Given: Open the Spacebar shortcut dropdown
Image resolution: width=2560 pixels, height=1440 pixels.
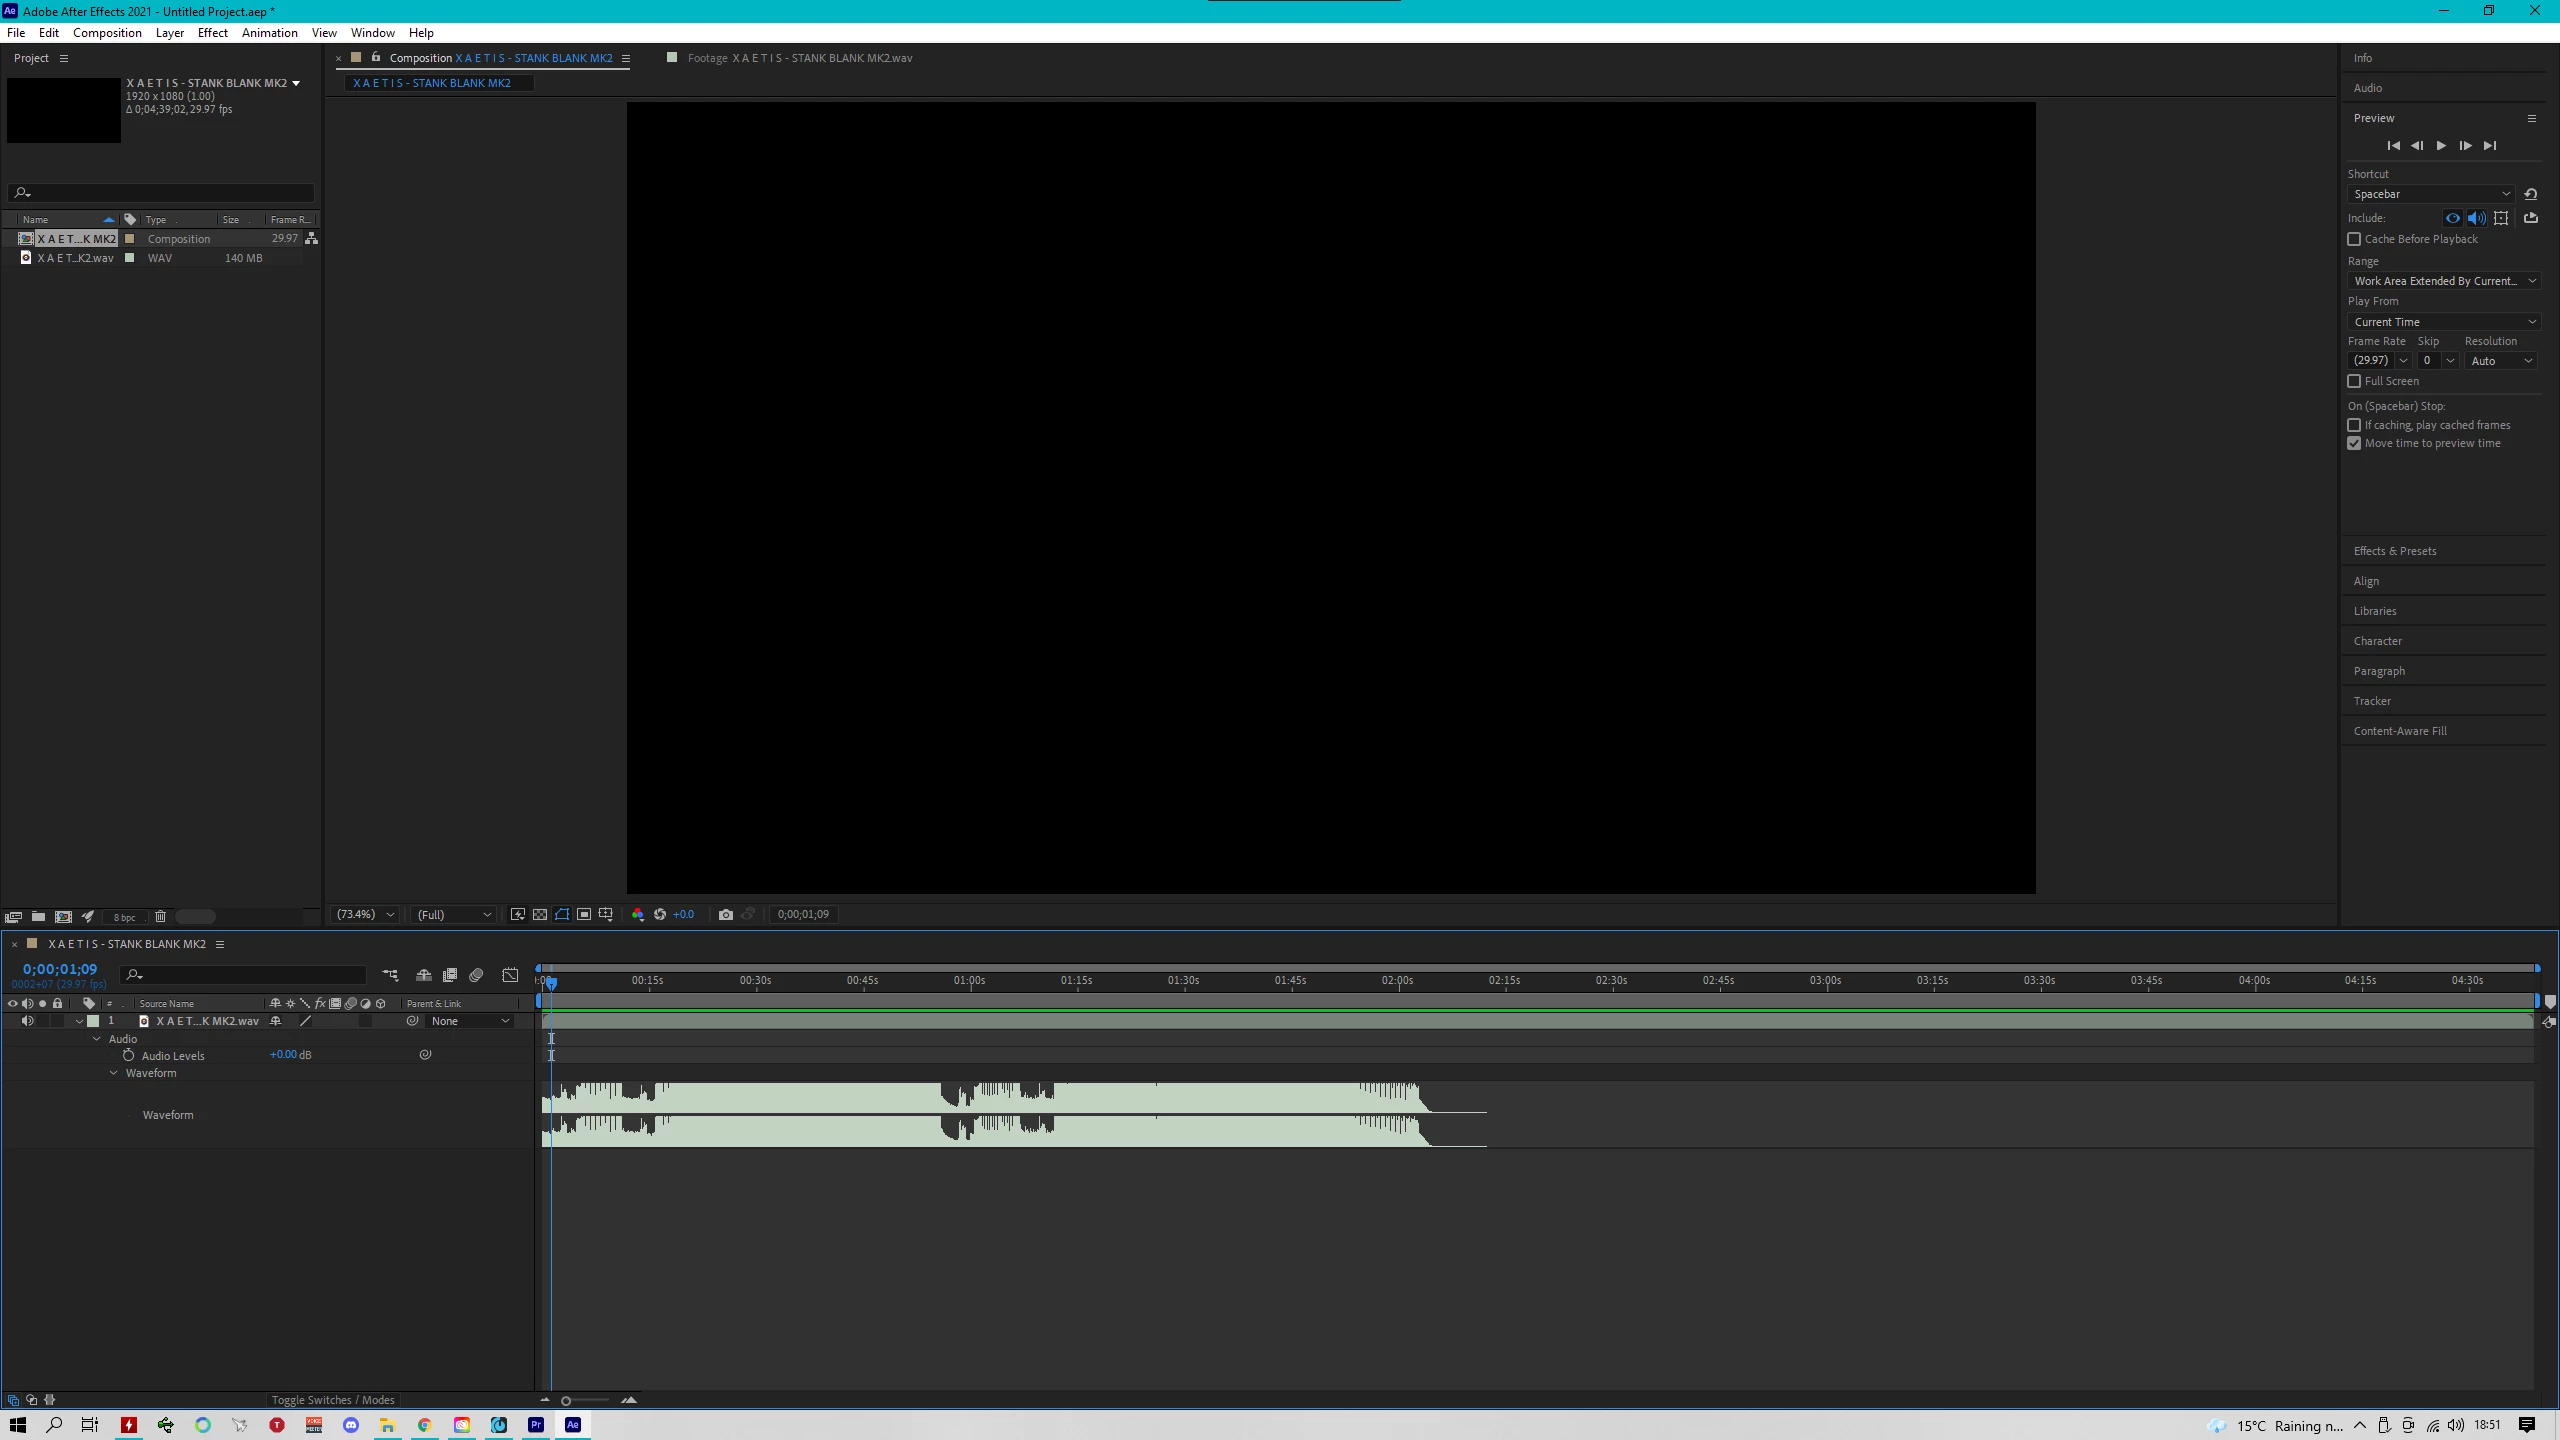Looking at the screenshot, I should [2429, 194].
